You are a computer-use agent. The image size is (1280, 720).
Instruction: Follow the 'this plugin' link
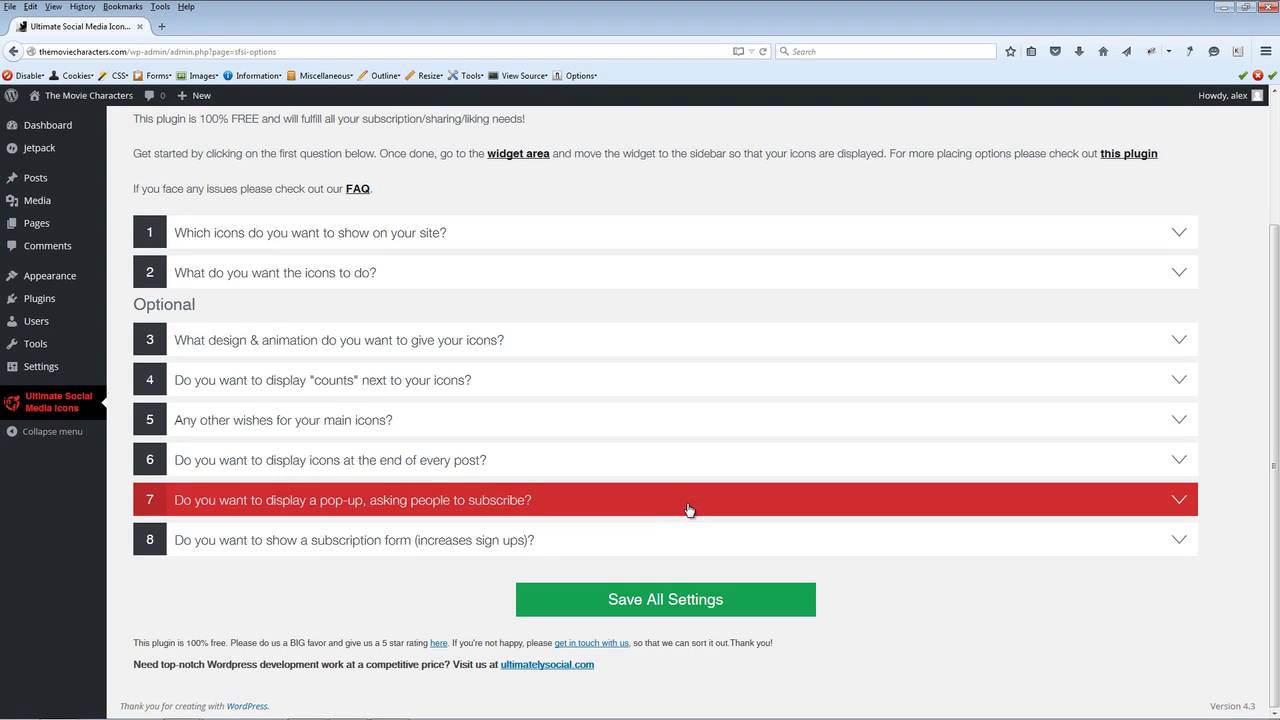(1129, 154)
